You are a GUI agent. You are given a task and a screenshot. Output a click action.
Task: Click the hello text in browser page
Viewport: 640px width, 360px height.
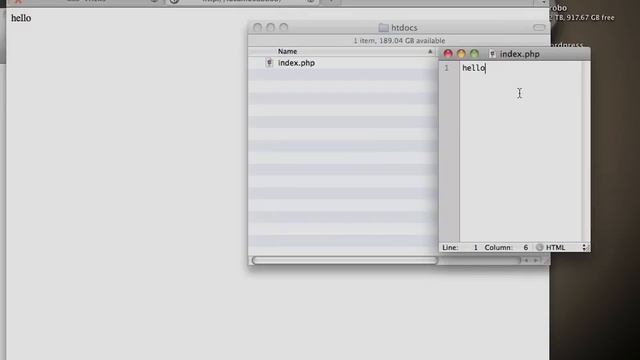click(x=21, y=18)
